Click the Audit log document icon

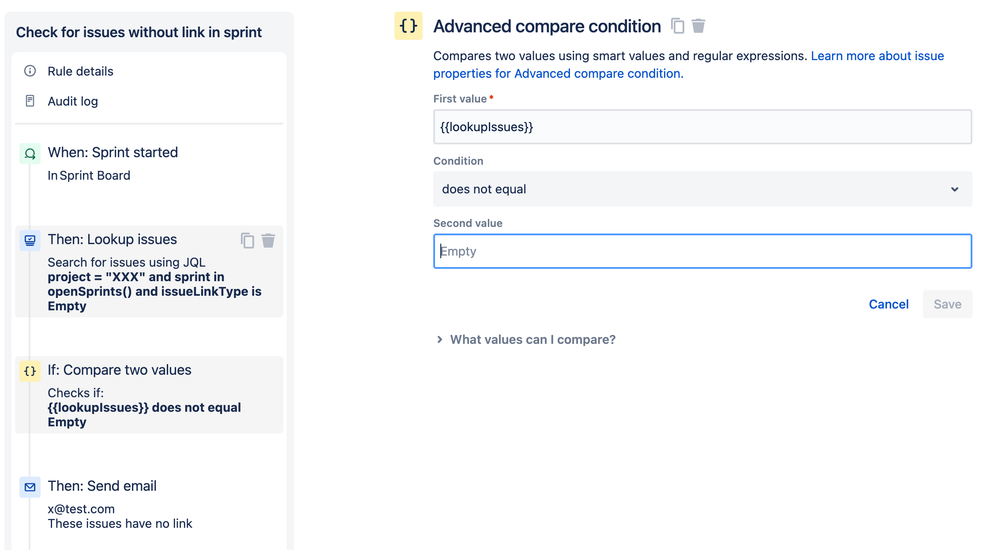tap(30, 101)
